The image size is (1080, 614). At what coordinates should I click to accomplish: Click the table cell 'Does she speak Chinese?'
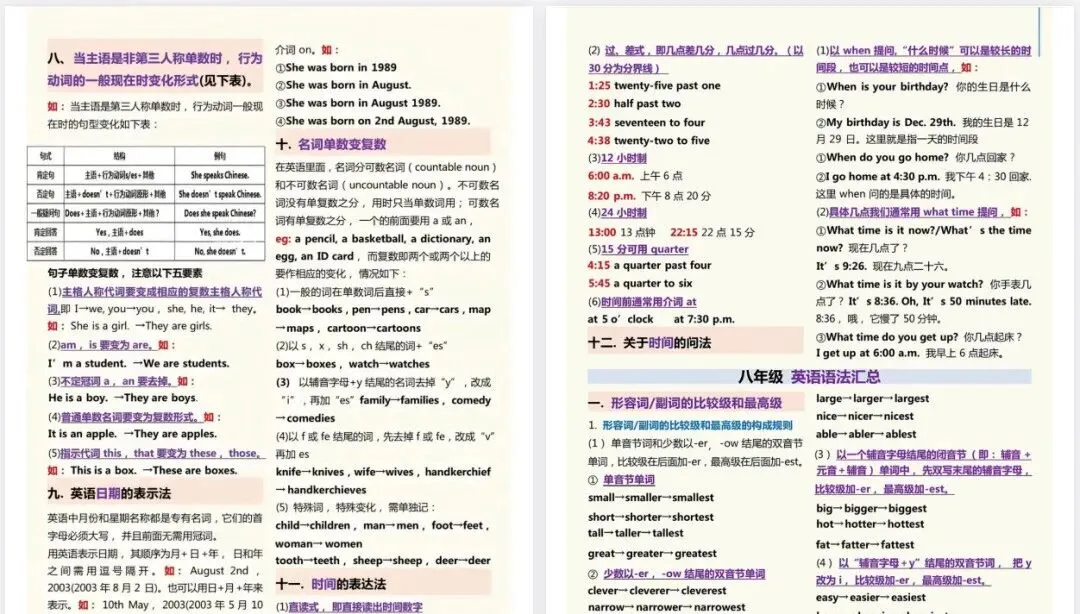220,213
